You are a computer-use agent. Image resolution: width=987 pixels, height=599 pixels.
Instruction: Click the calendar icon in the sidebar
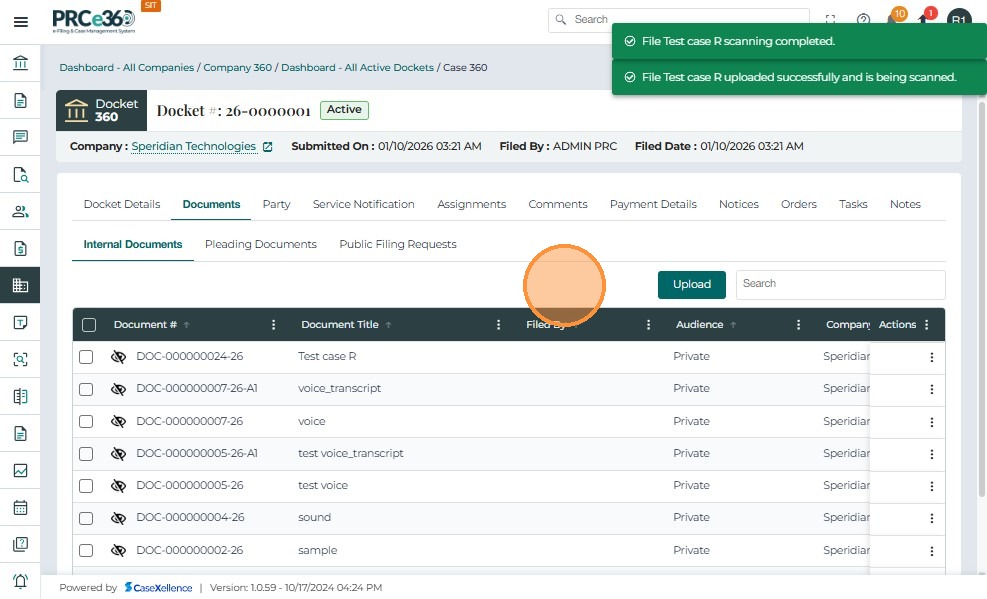point(20,507)
